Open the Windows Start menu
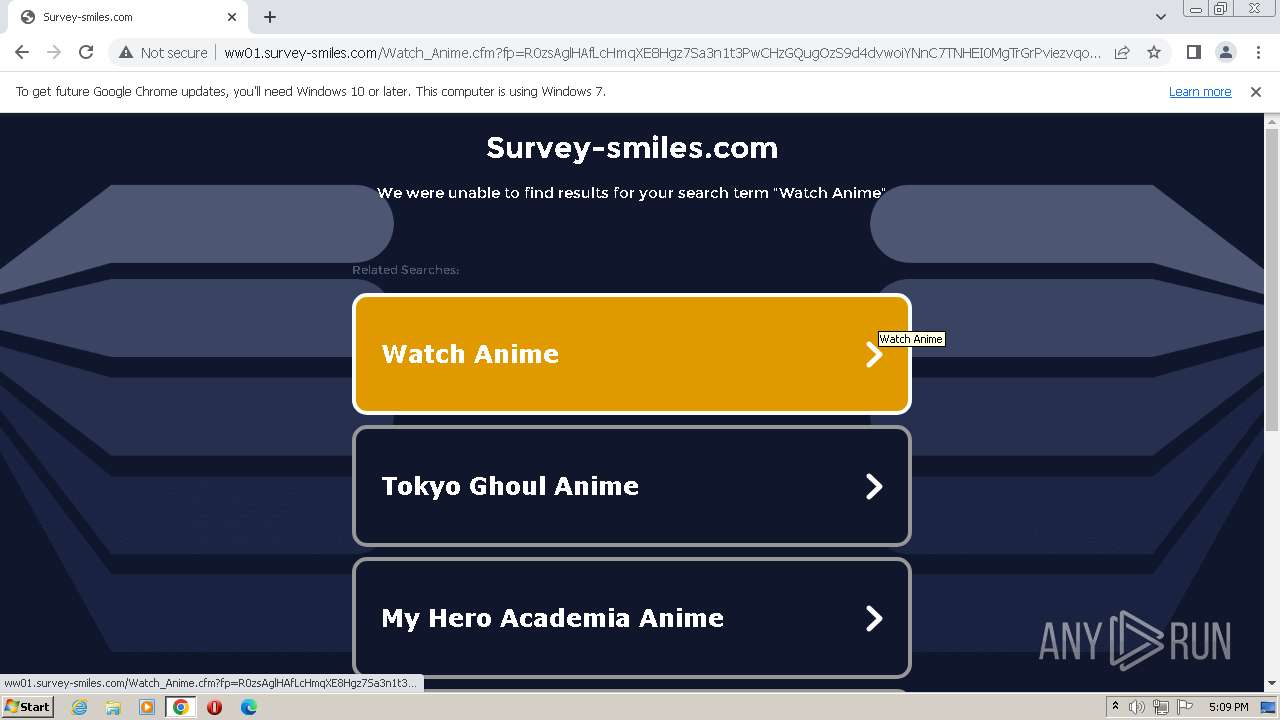 27,707
